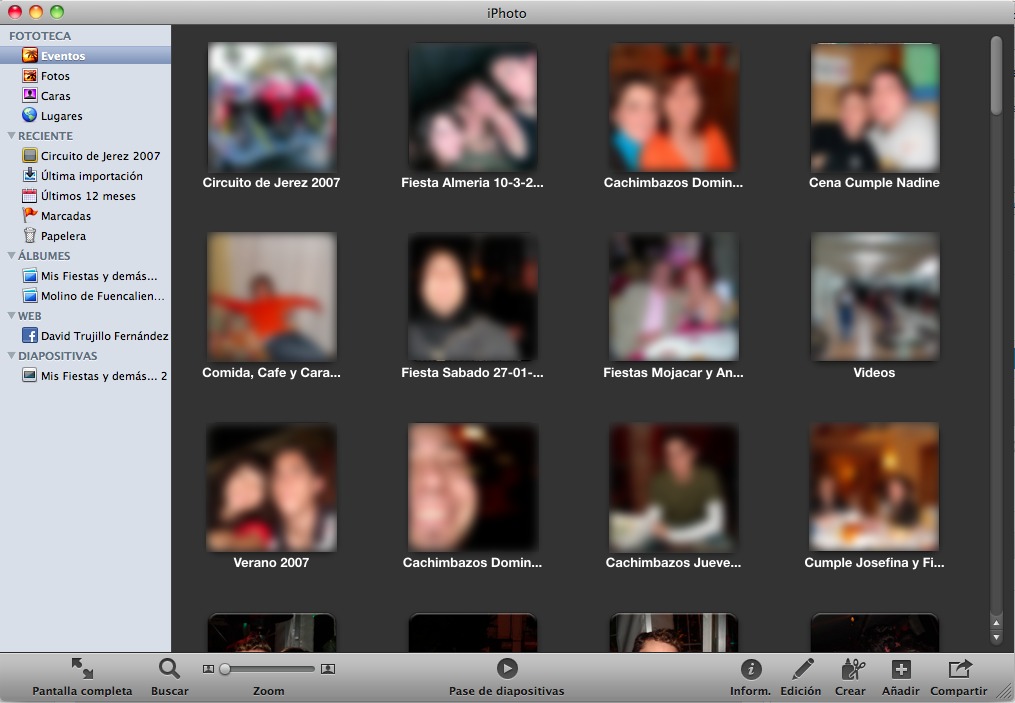Click the Cachimbazos Jueve... event title
Screen dimensions: 1015x703
coord(673,563)
